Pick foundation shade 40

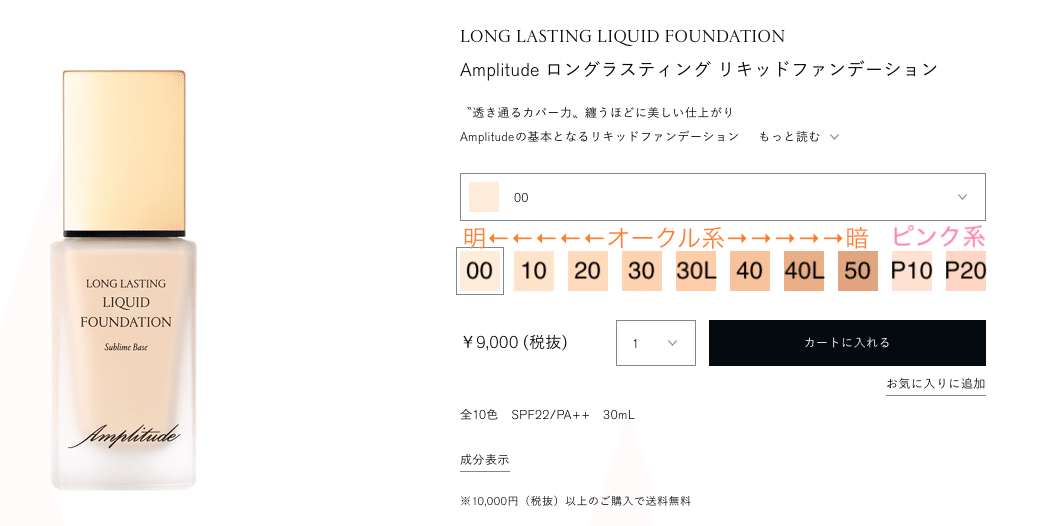pyautogui.click(x=750, y=271)
